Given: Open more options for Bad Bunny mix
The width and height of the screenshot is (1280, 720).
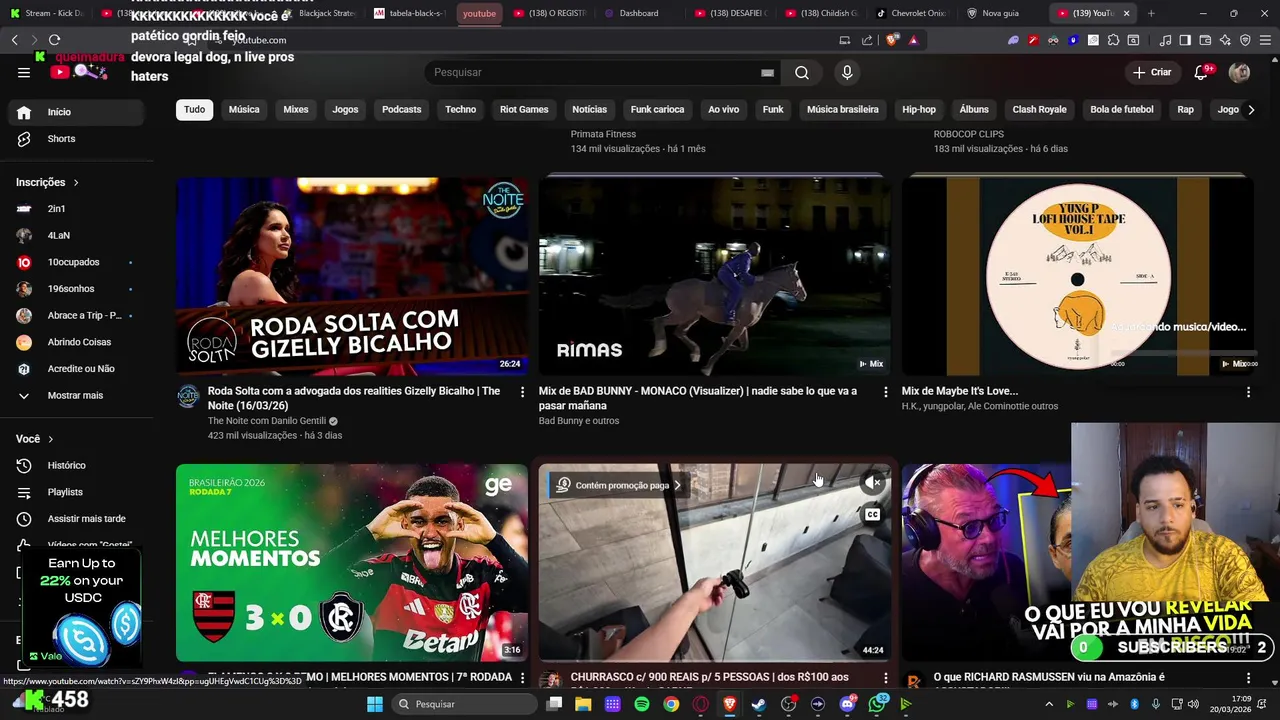Looking at the screenshot, I should (x=885, y=392).
